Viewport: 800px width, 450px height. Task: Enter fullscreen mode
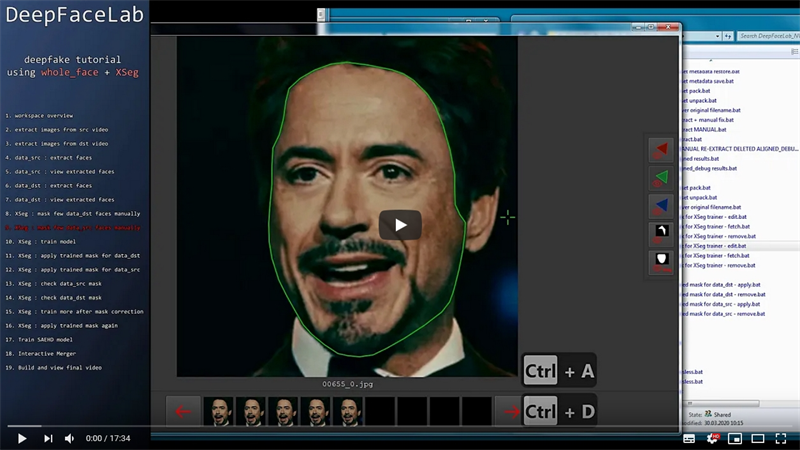781,439
